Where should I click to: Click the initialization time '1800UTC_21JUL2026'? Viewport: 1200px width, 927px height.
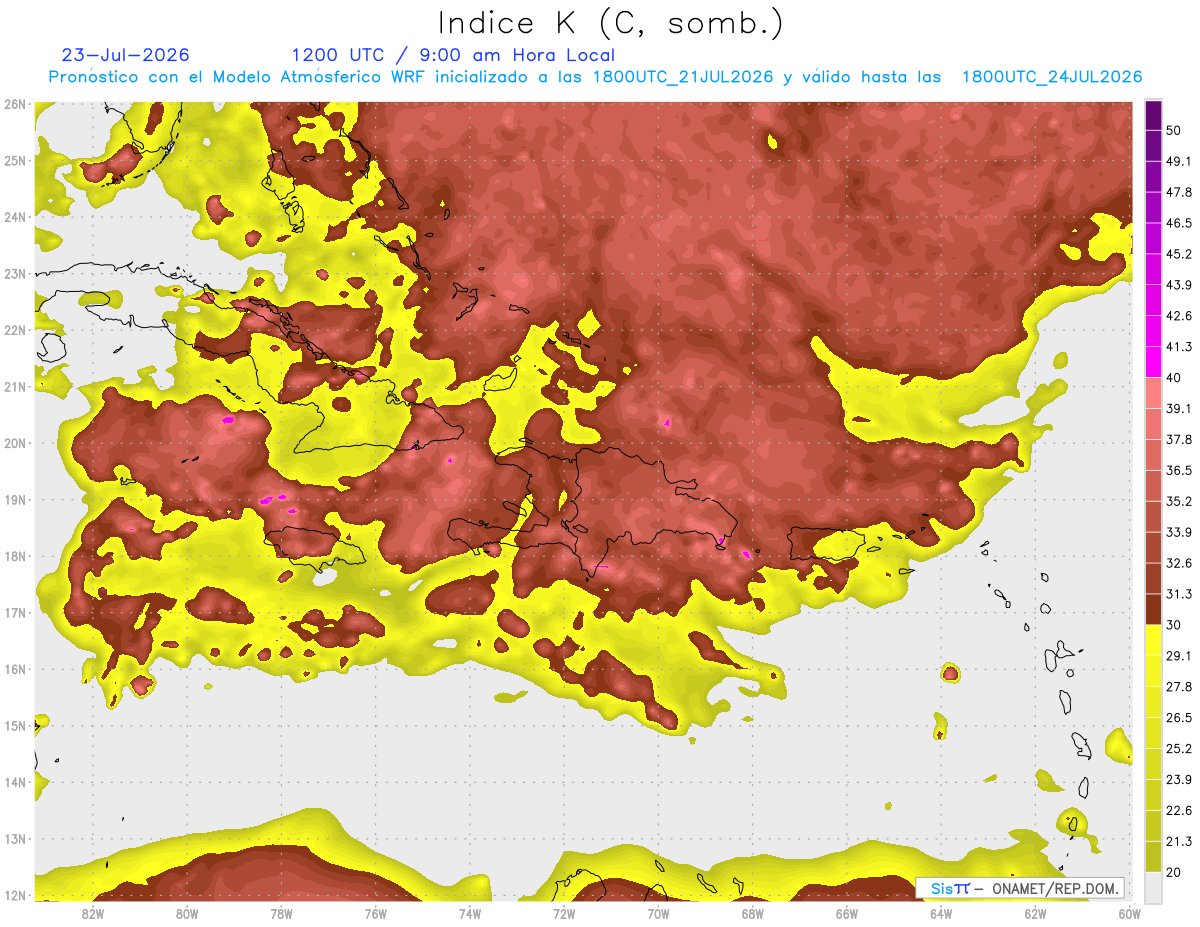tap(682, 77)
